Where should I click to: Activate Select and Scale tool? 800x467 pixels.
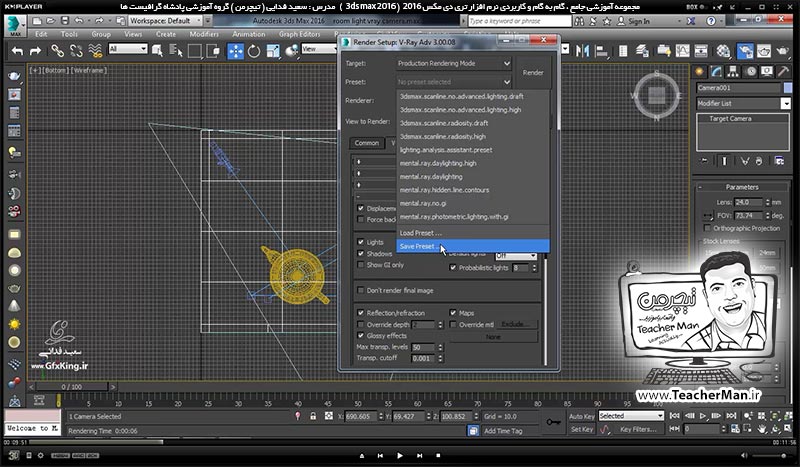click(x=273, y=51)
